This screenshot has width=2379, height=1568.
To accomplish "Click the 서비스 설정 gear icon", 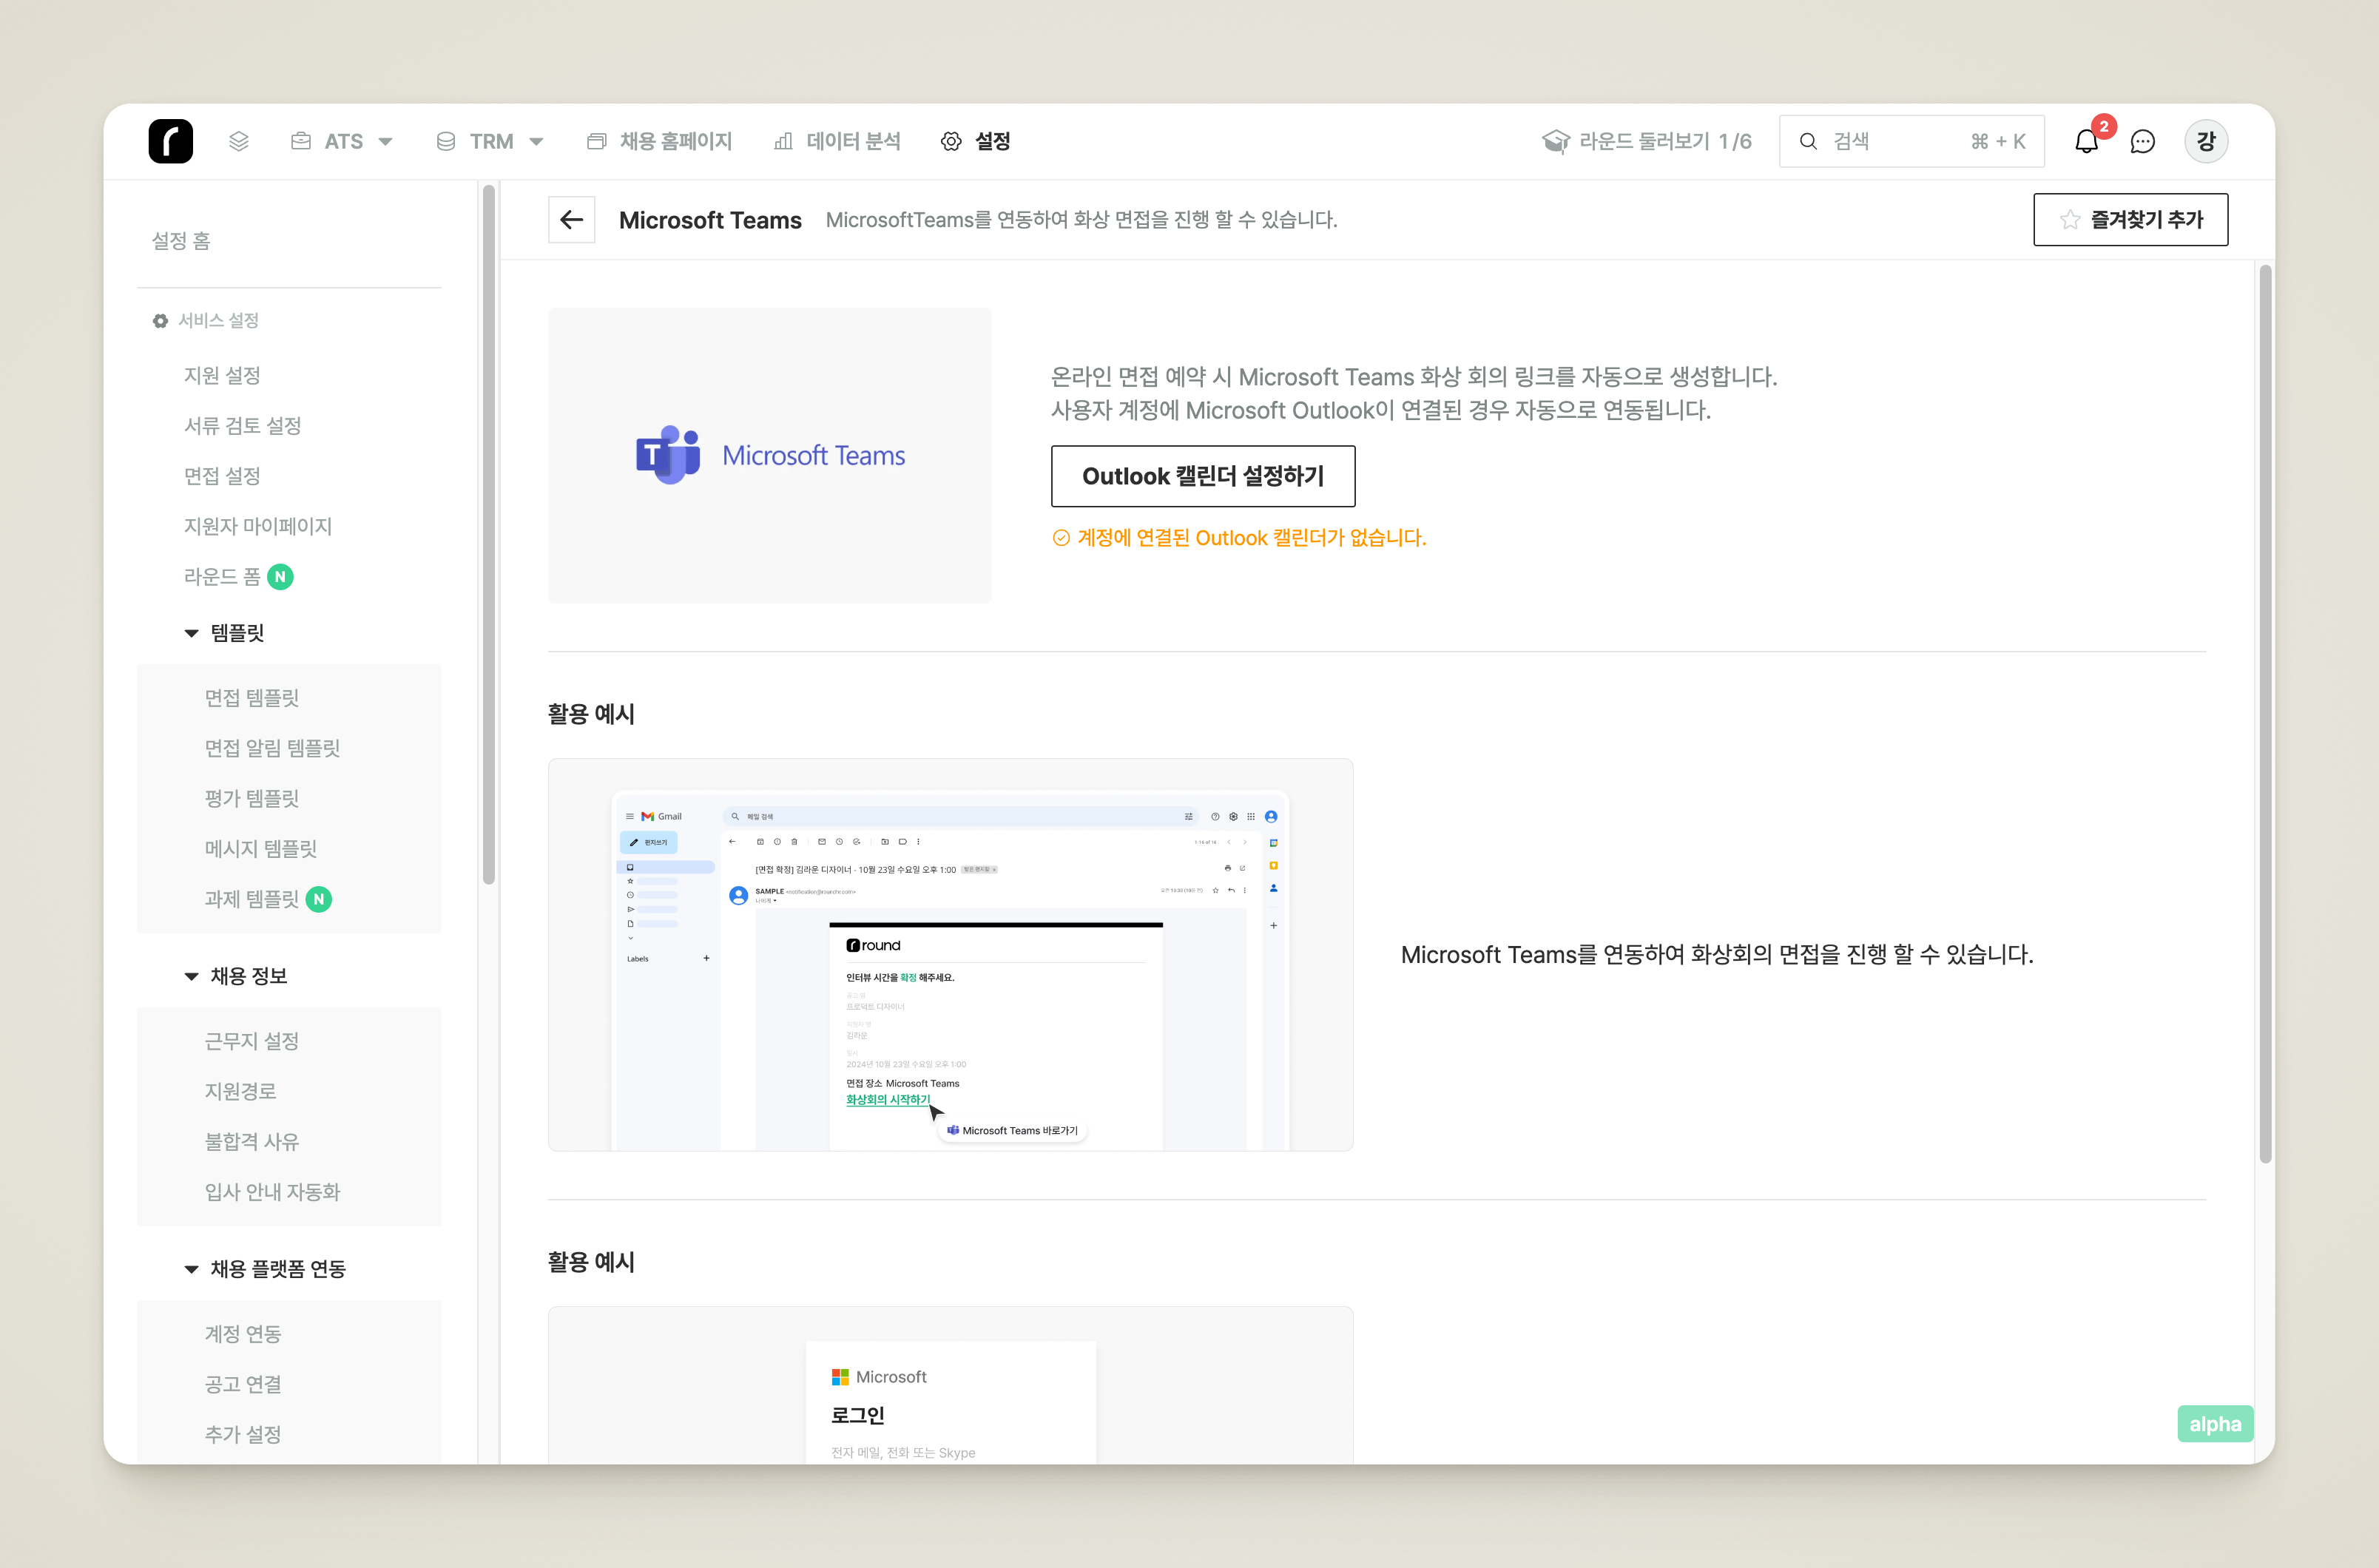I will tap(160, 320).
